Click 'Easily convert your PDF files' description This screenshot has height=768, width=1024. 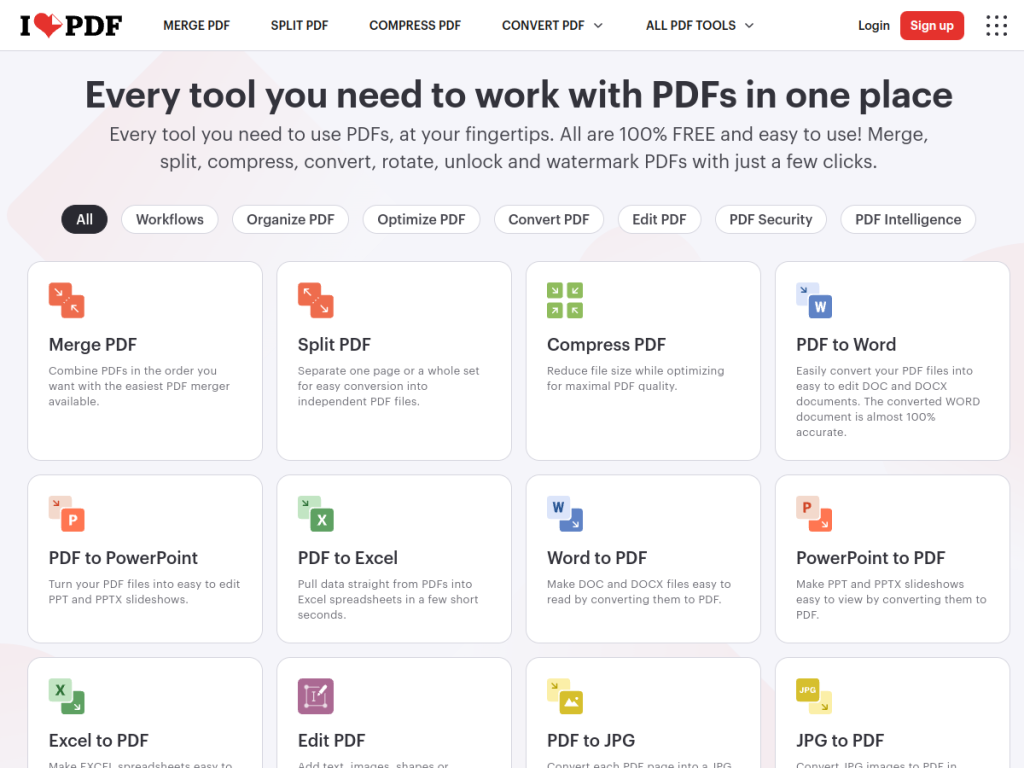point(888,401)
